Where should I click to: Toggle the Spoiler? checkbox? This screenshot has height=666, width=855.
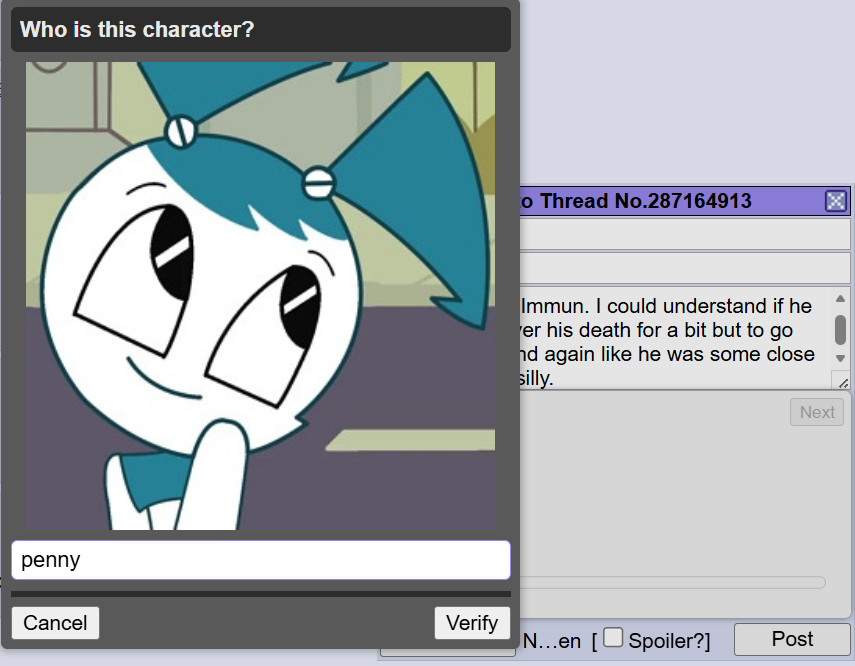[x=613, y=638]
